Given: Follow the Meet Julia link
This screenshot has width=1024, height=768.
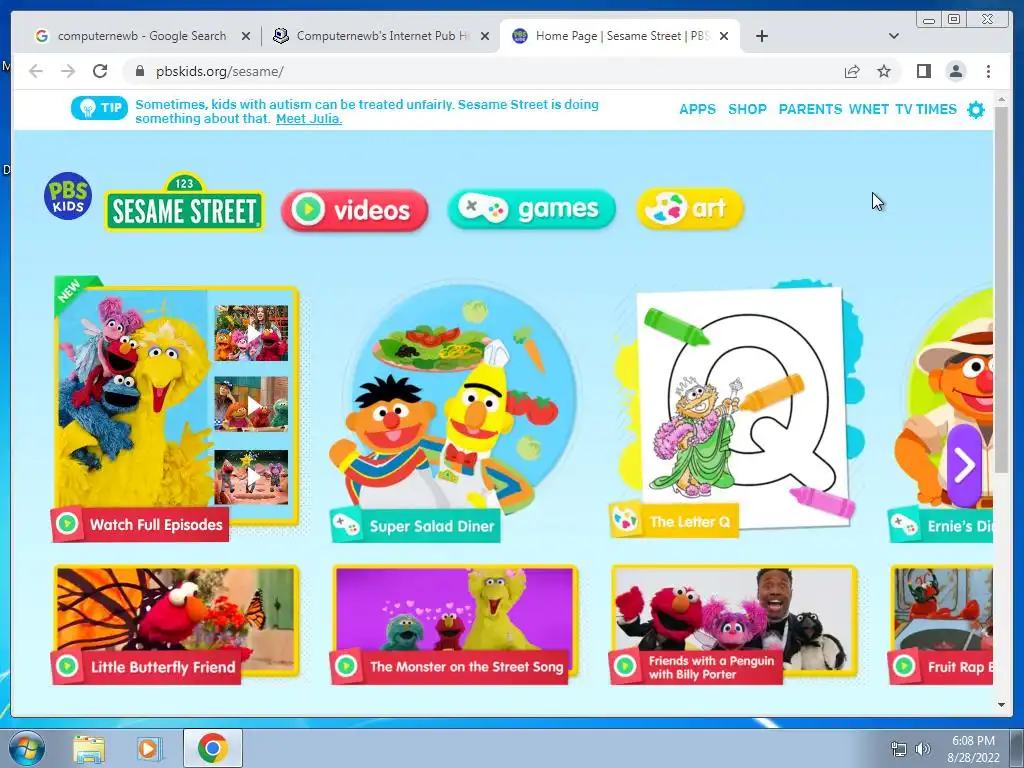Looking at the screenshot, I should (309, 119).
